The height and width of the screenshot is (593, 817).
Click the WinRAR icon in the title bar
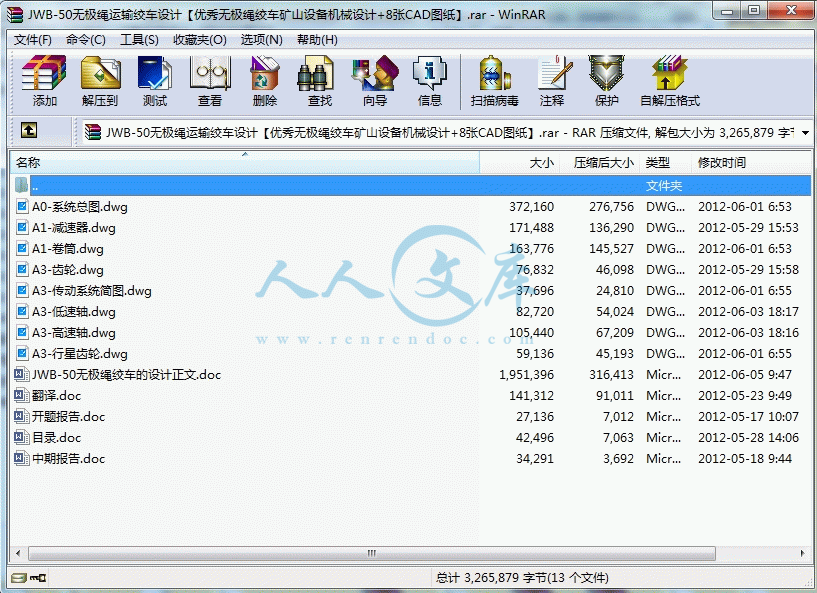[15, 14]
